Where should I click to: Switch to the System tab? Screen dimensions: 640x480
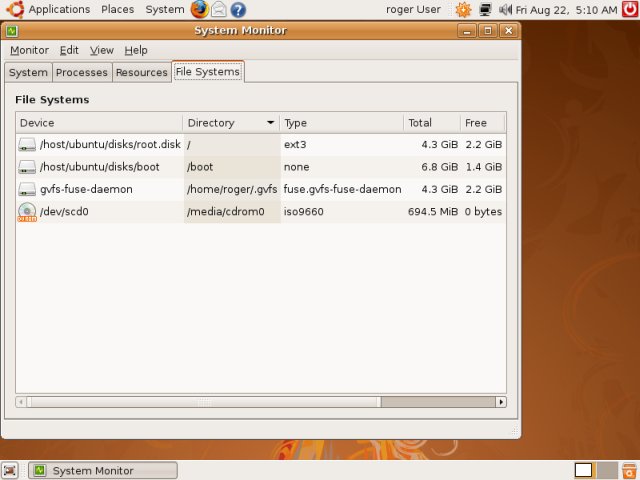tap(29, 73)
